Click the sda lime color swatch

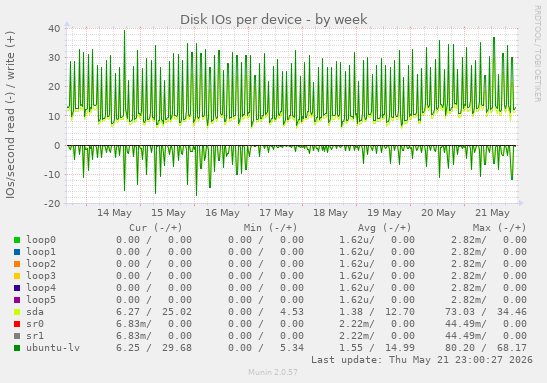[17, 312]
